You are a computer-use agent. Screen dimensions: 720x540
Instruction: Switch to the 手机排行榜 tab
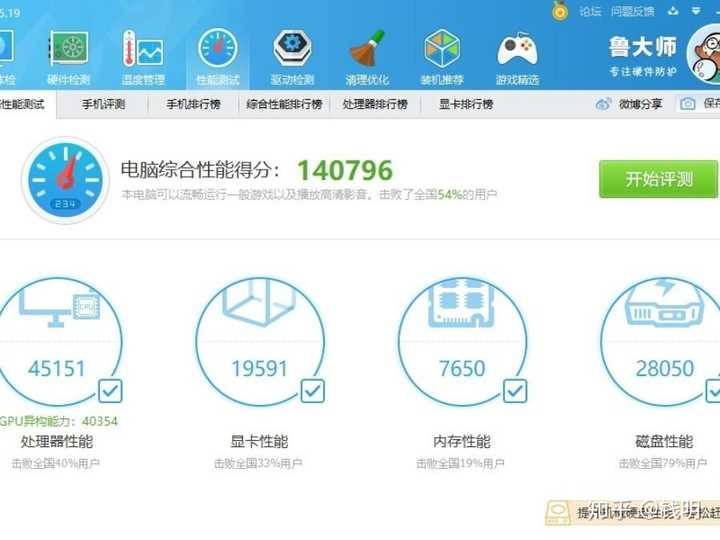click(x=193, y=104)
